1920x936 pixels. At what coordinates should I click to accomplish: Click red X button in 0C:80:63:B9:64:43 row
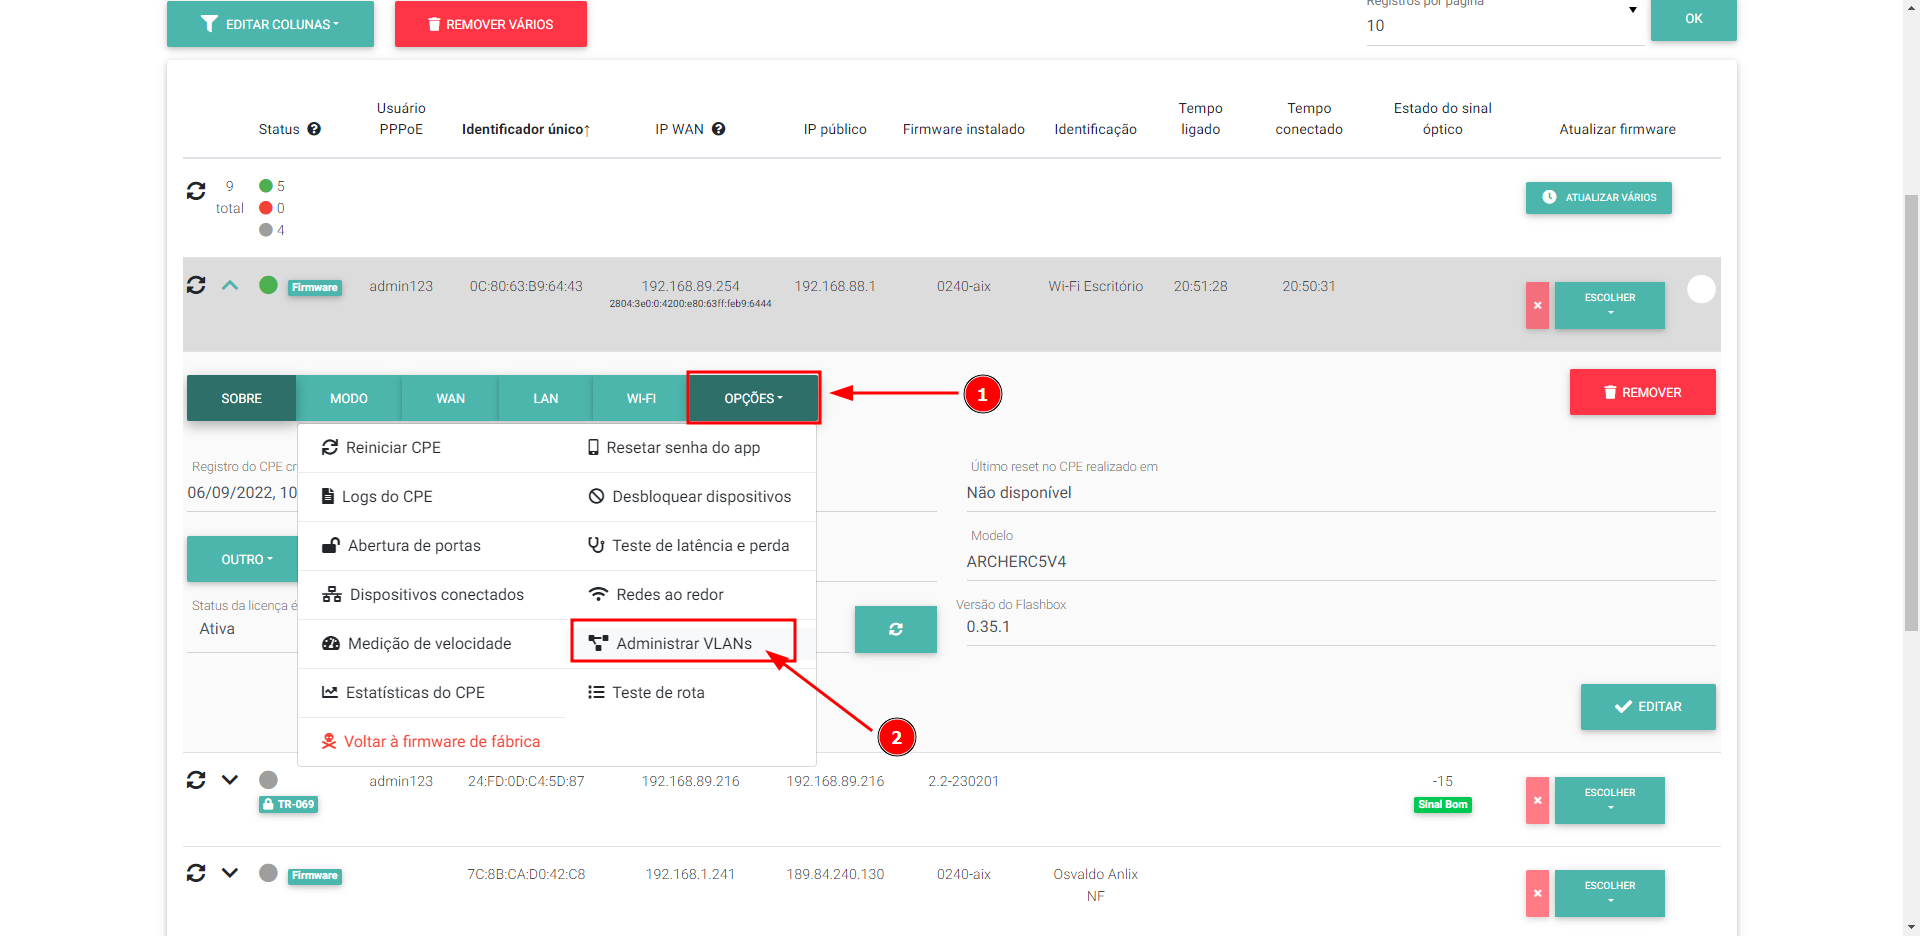click(x=1537, y=306)
